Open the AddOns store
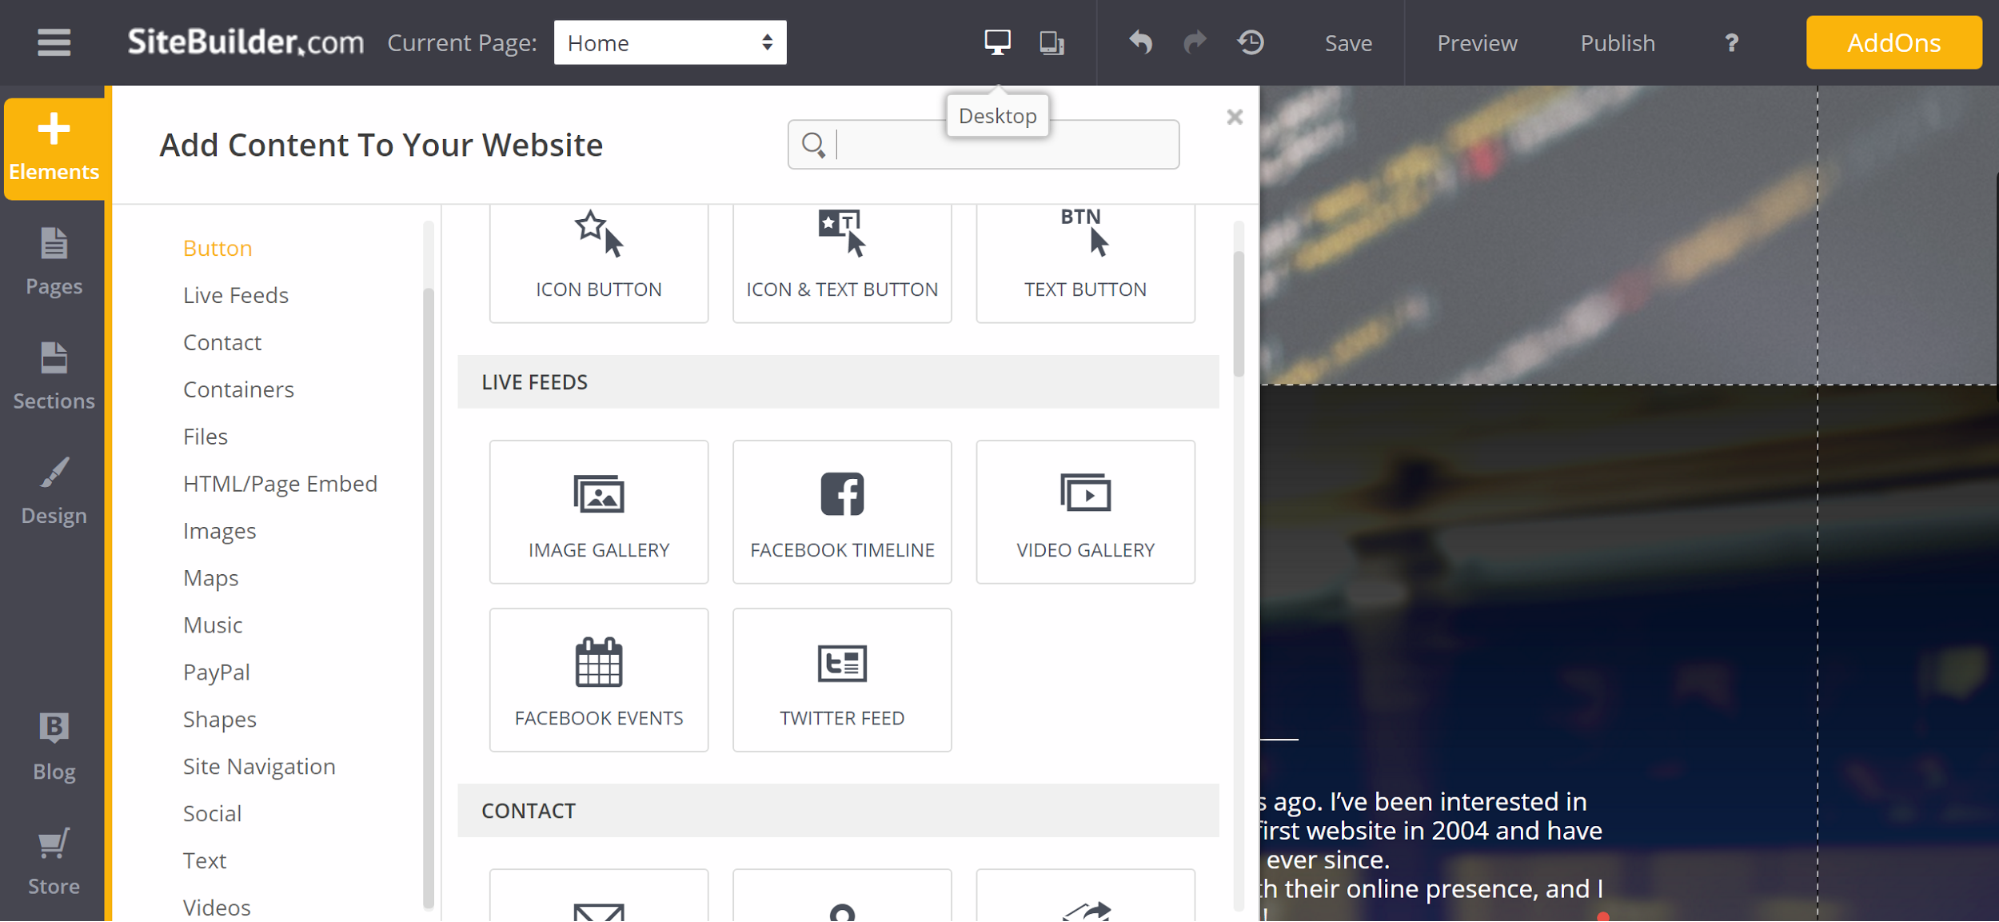1999x922 pixels. coord(1893,43)
